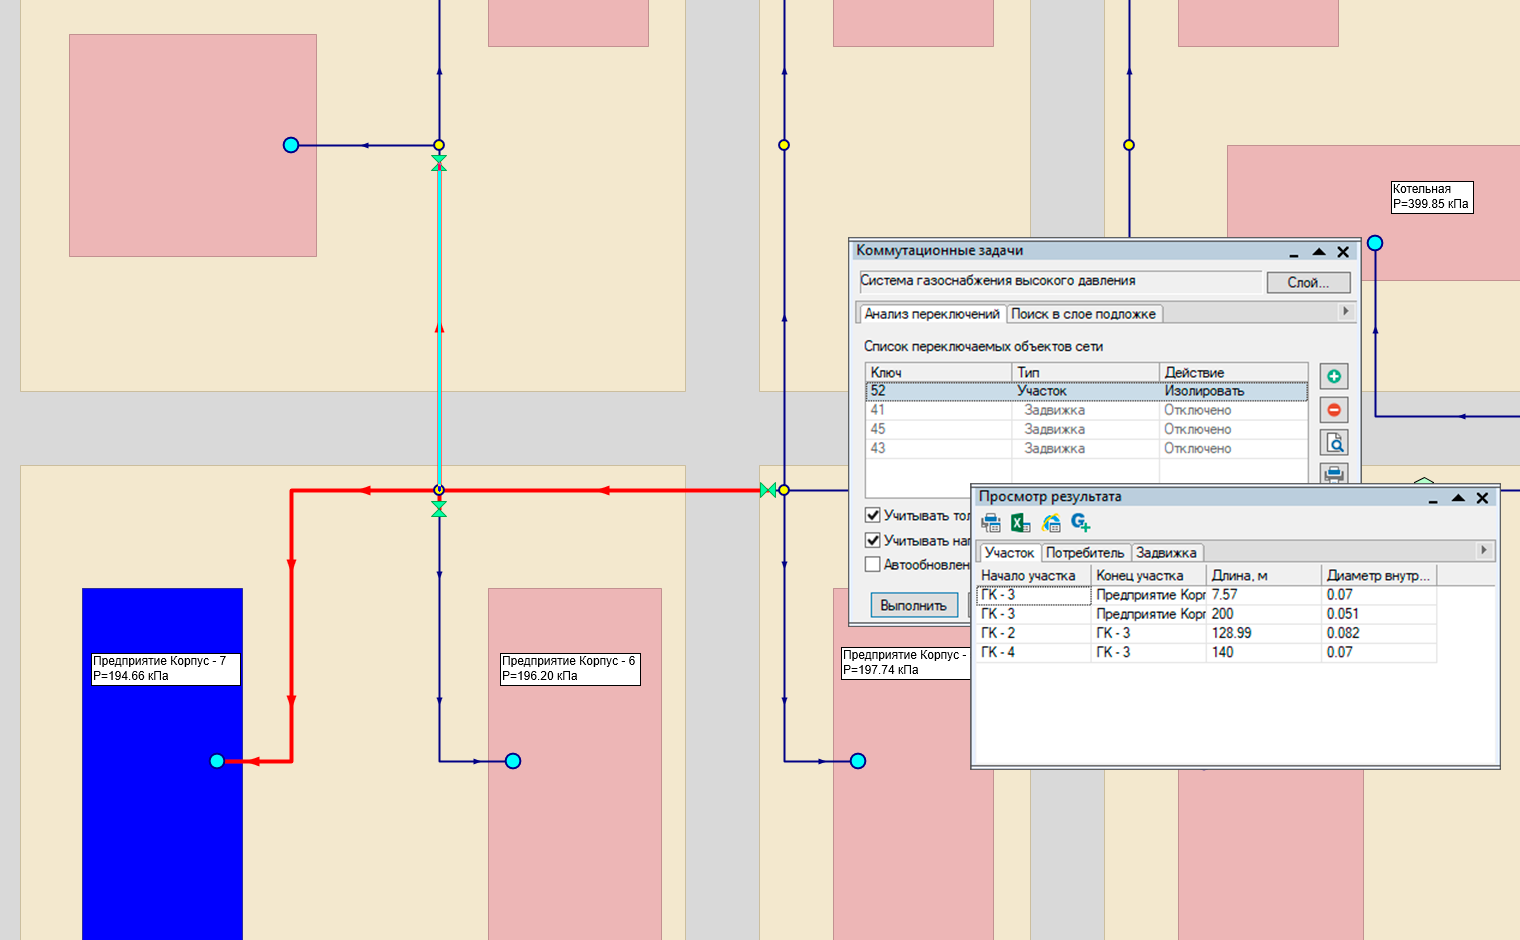Viewport: 1520px width, 940px height.
Task: Click the green valve left of the red pipe junction
Action: pyautogui.click(x=767, y=490)
